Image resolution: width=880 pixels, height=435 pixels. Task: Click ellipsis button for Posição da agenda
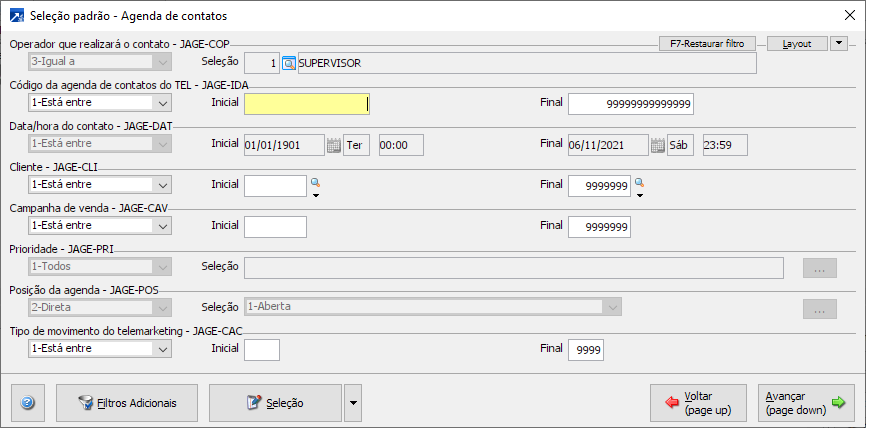pos(819,309)
